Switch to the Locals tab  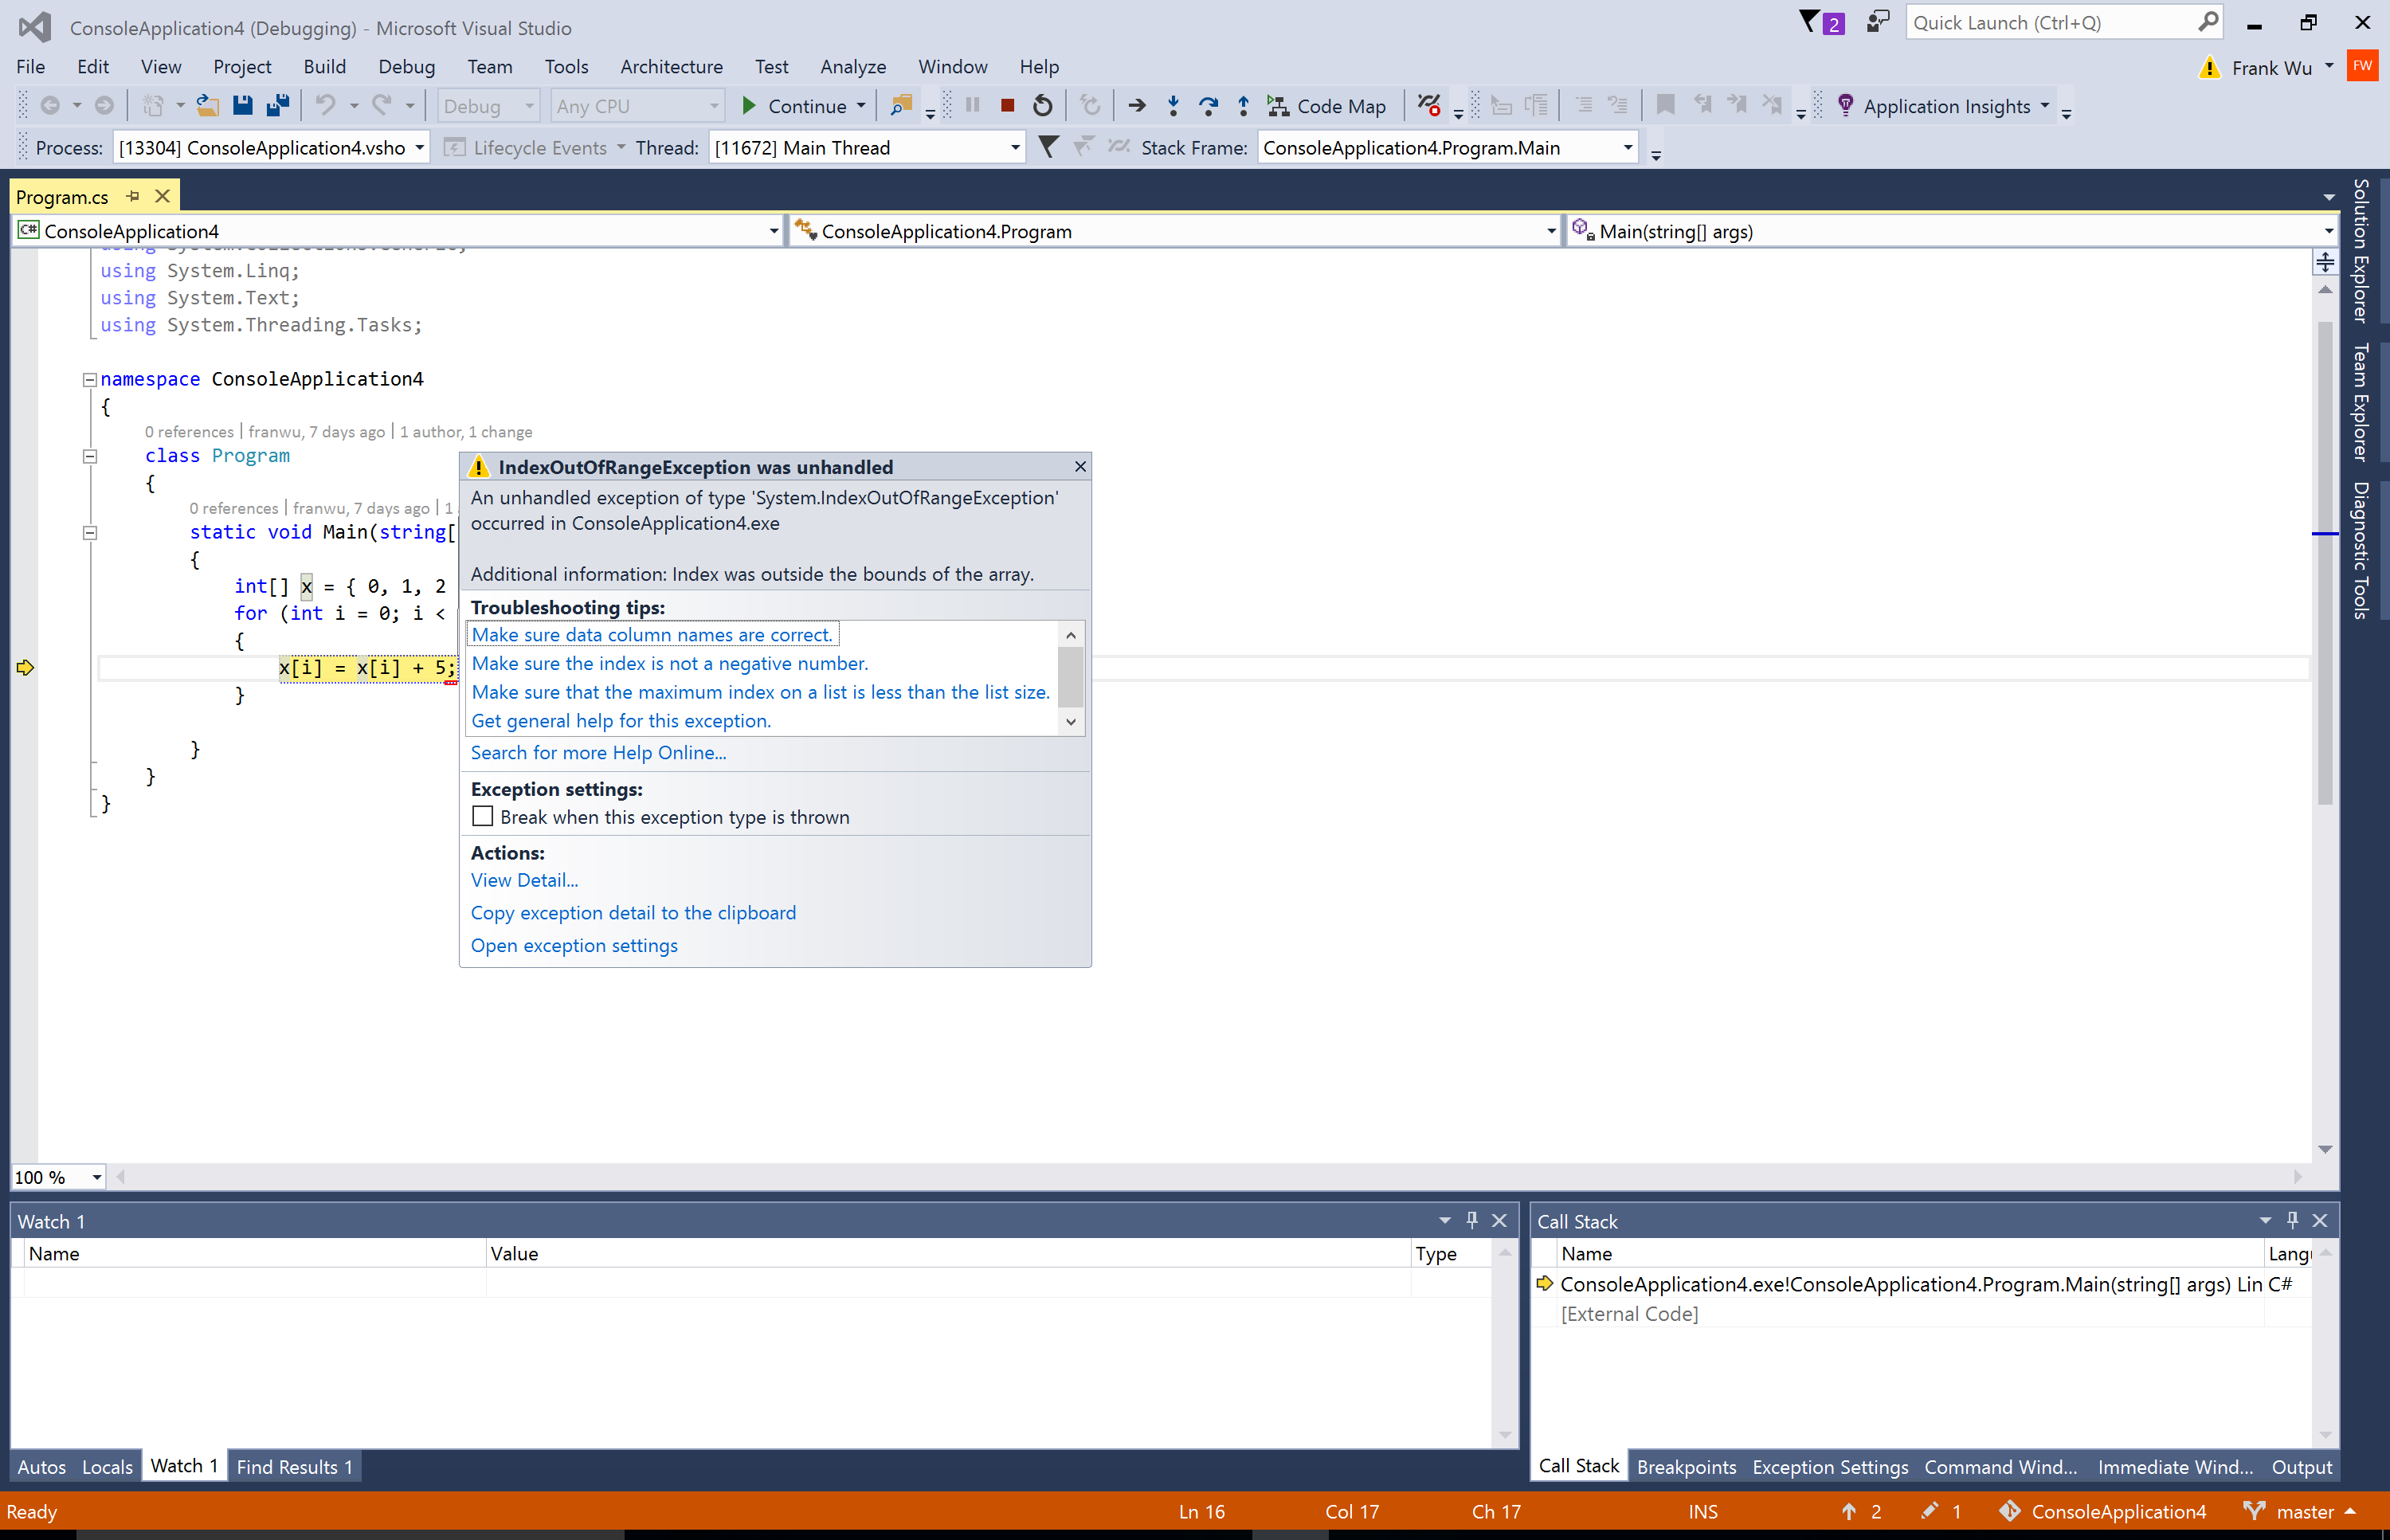click(x=107, y=1466)
